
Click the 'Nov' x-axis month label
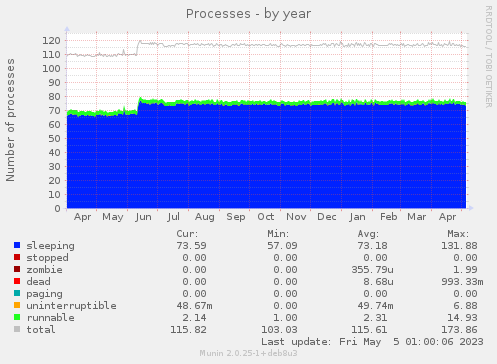tap(296, 217)
